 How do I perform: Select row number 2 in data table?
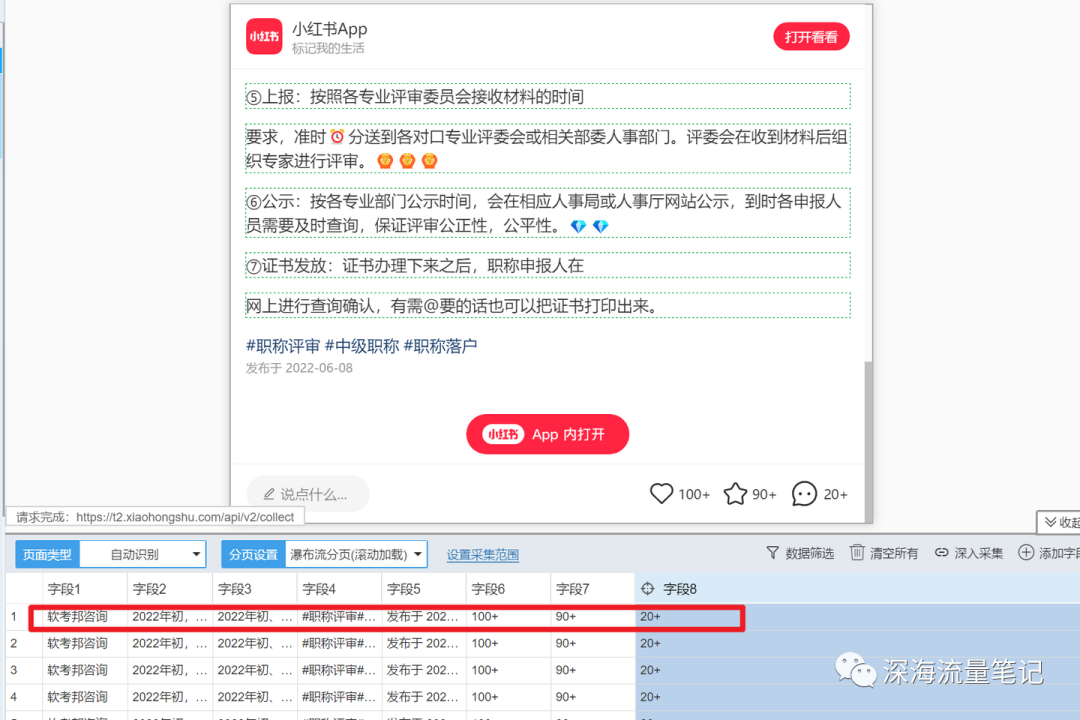pyautogui.click(x=14, y=644)
